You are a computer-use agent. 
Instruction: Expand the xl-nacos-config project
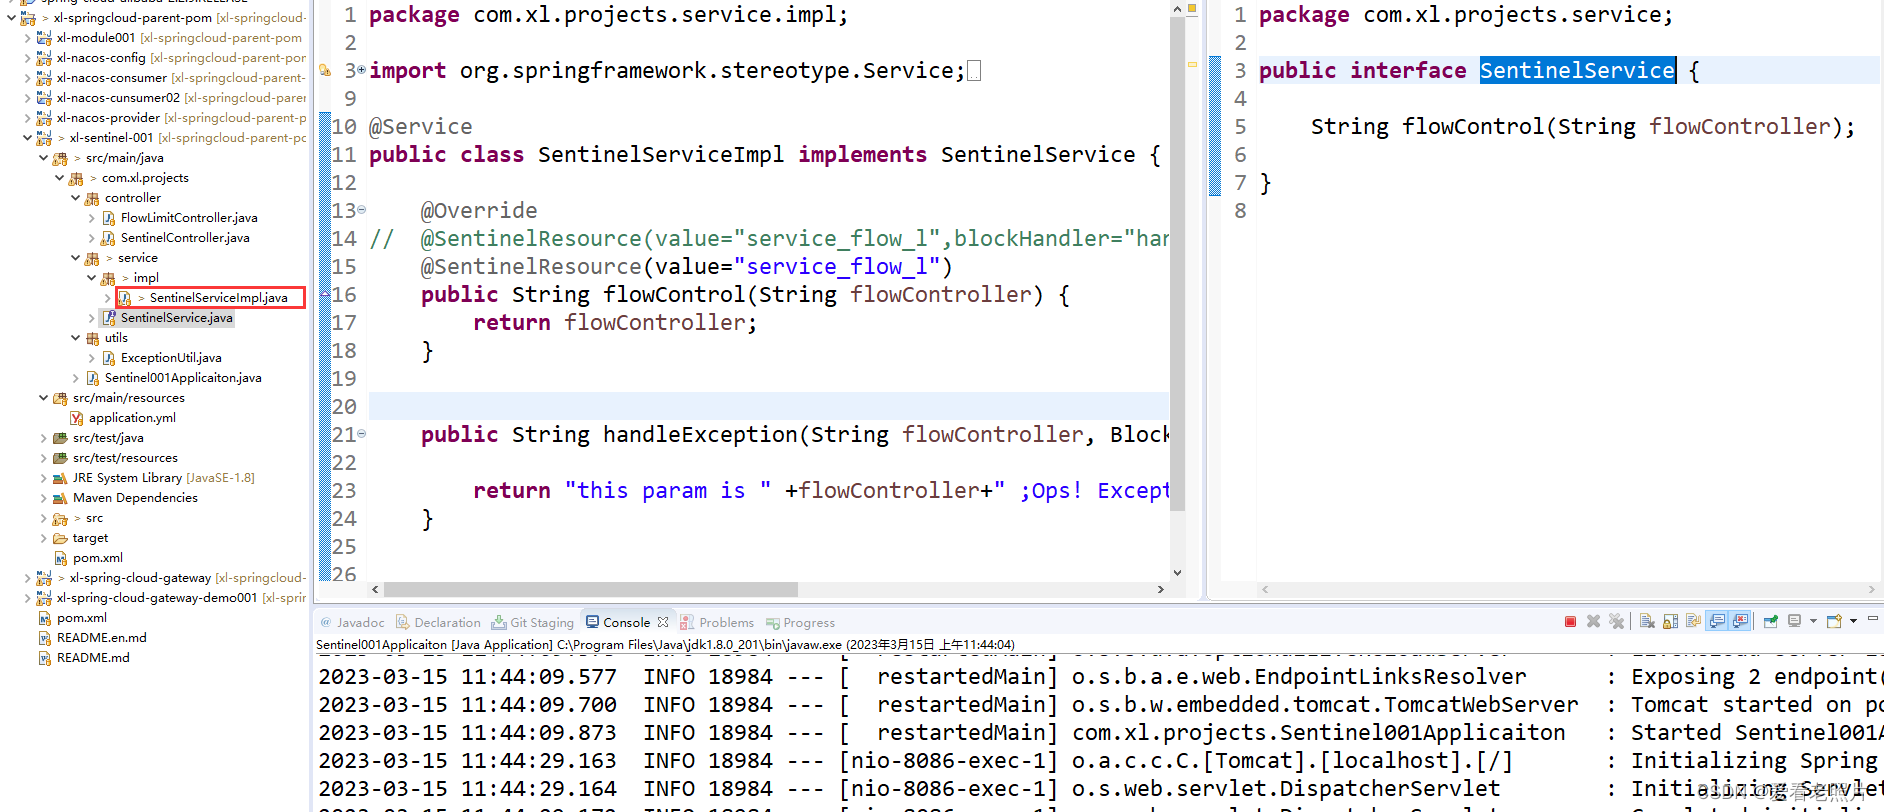click(x=27, y=58)
